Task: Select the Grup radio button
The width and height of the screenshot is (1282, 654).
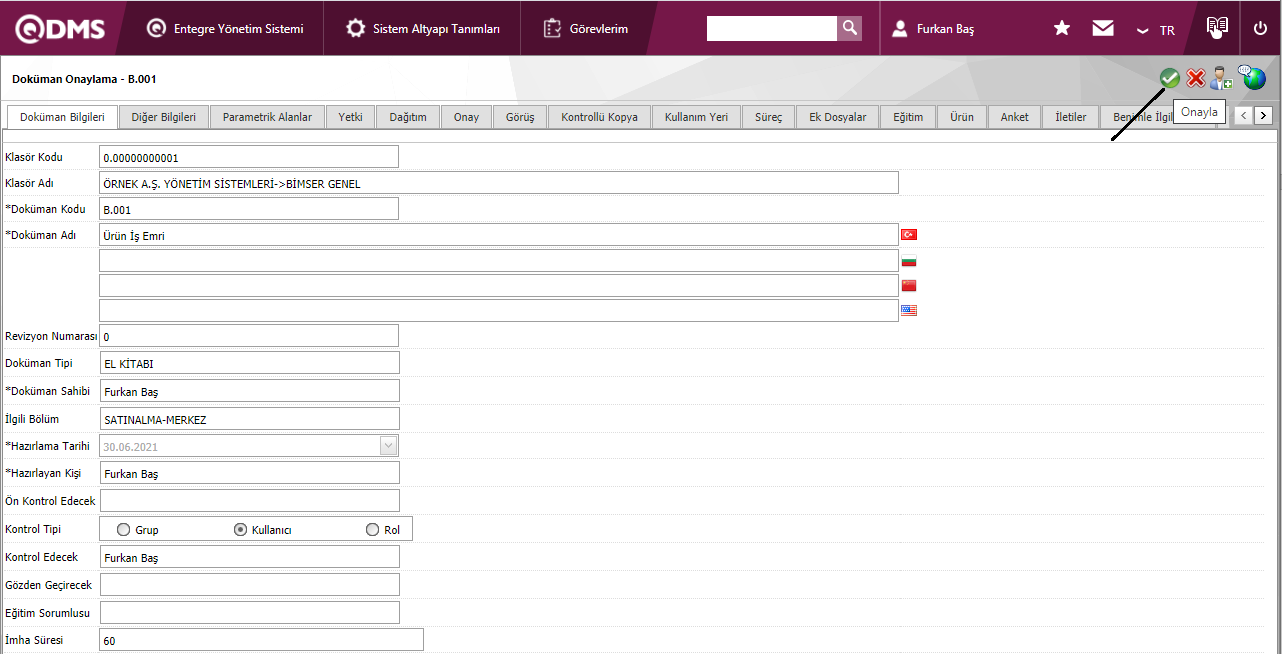Action: 124,530
